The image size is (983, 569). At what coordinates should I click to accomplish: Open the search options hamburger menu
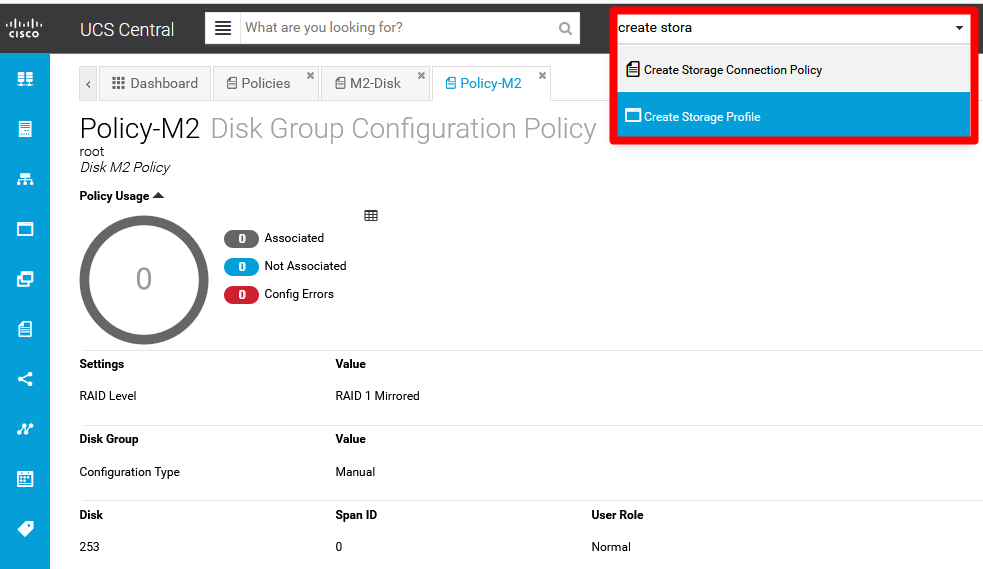[x=223, y=28]
